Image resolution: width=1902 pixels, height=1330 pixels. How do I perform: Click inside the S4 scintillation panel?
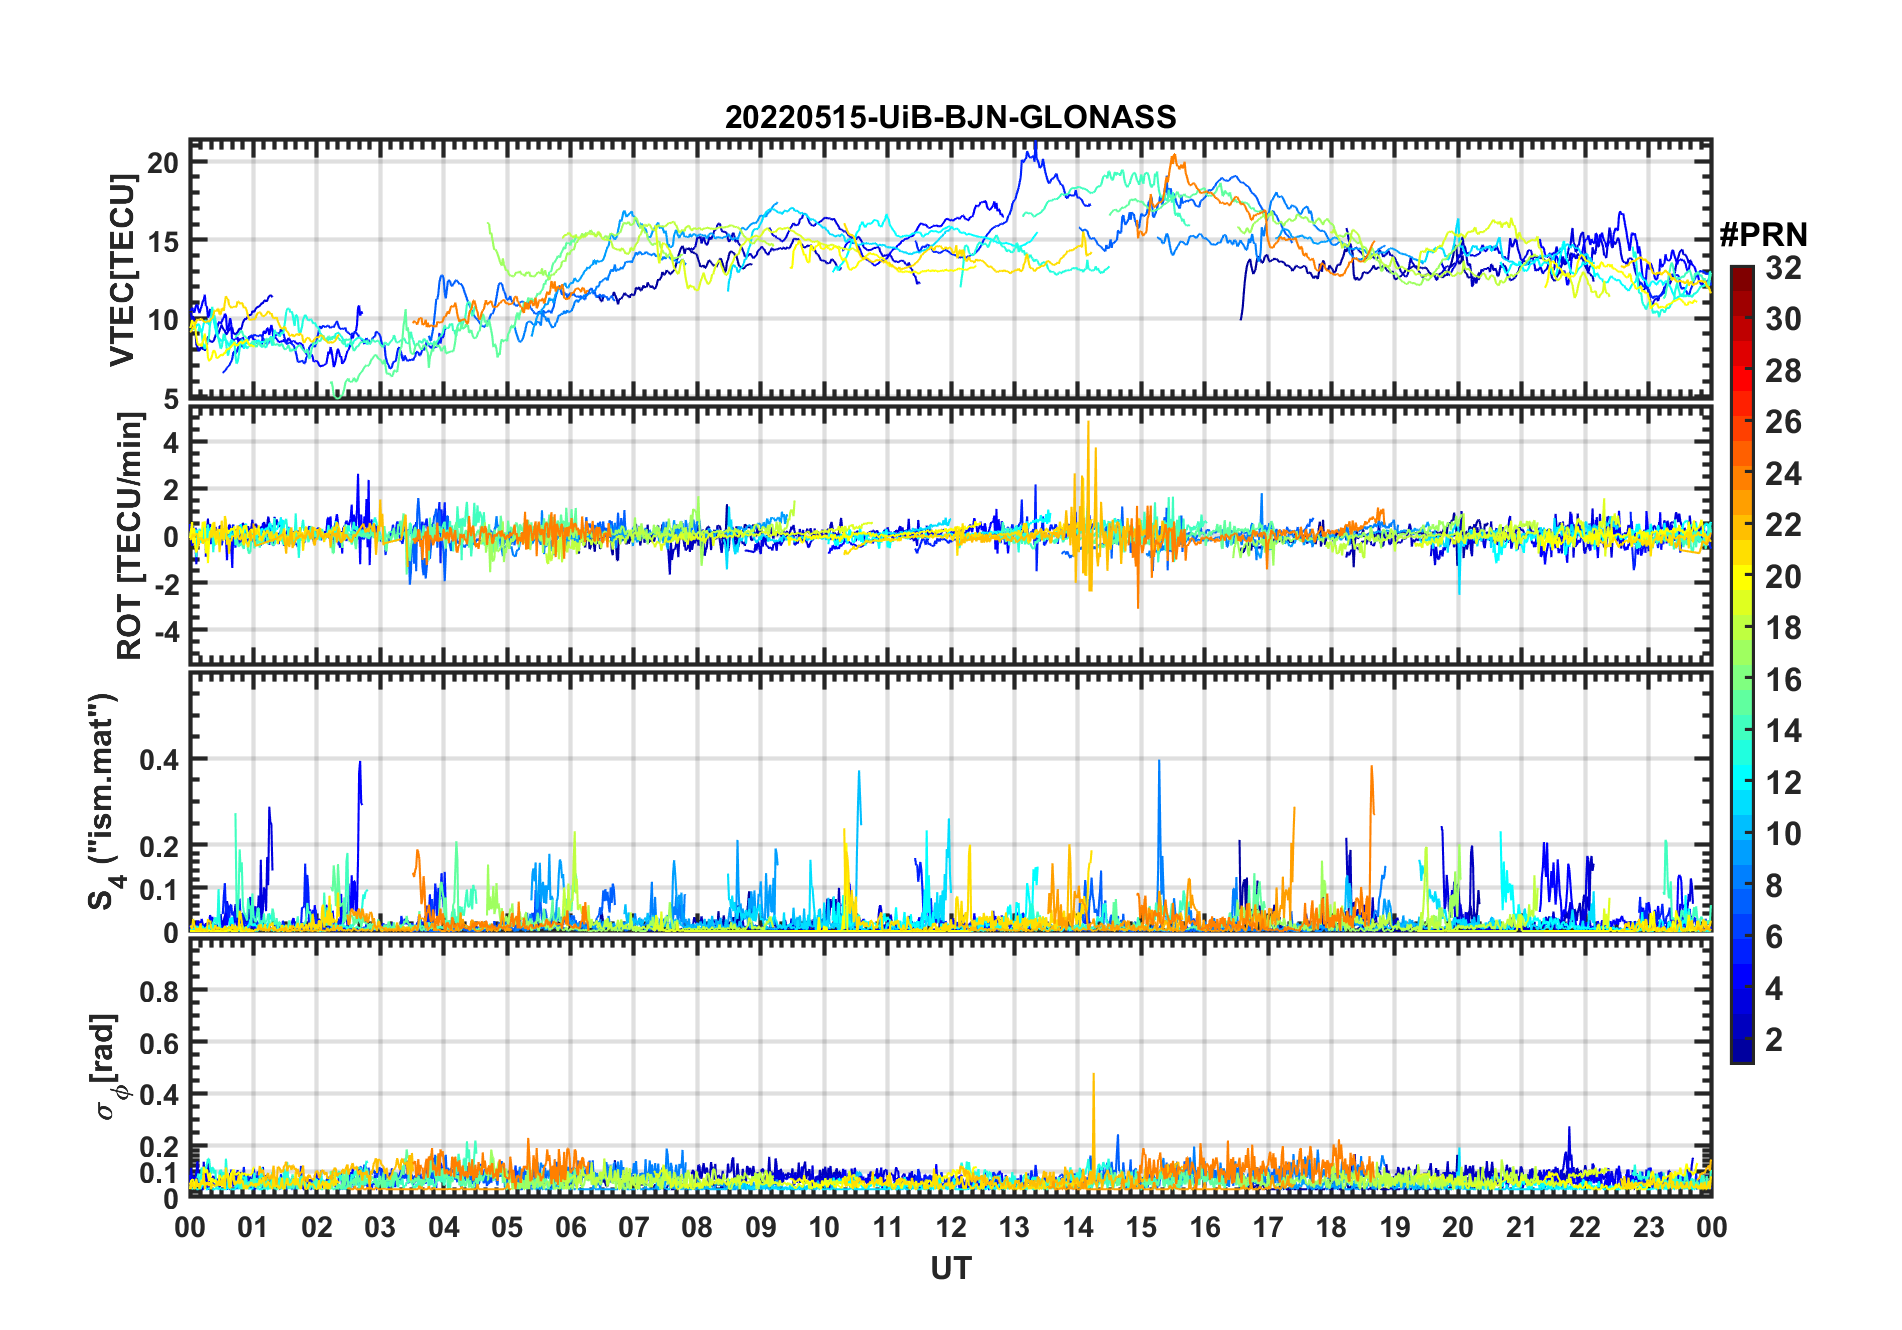click(x=950, y=801)
